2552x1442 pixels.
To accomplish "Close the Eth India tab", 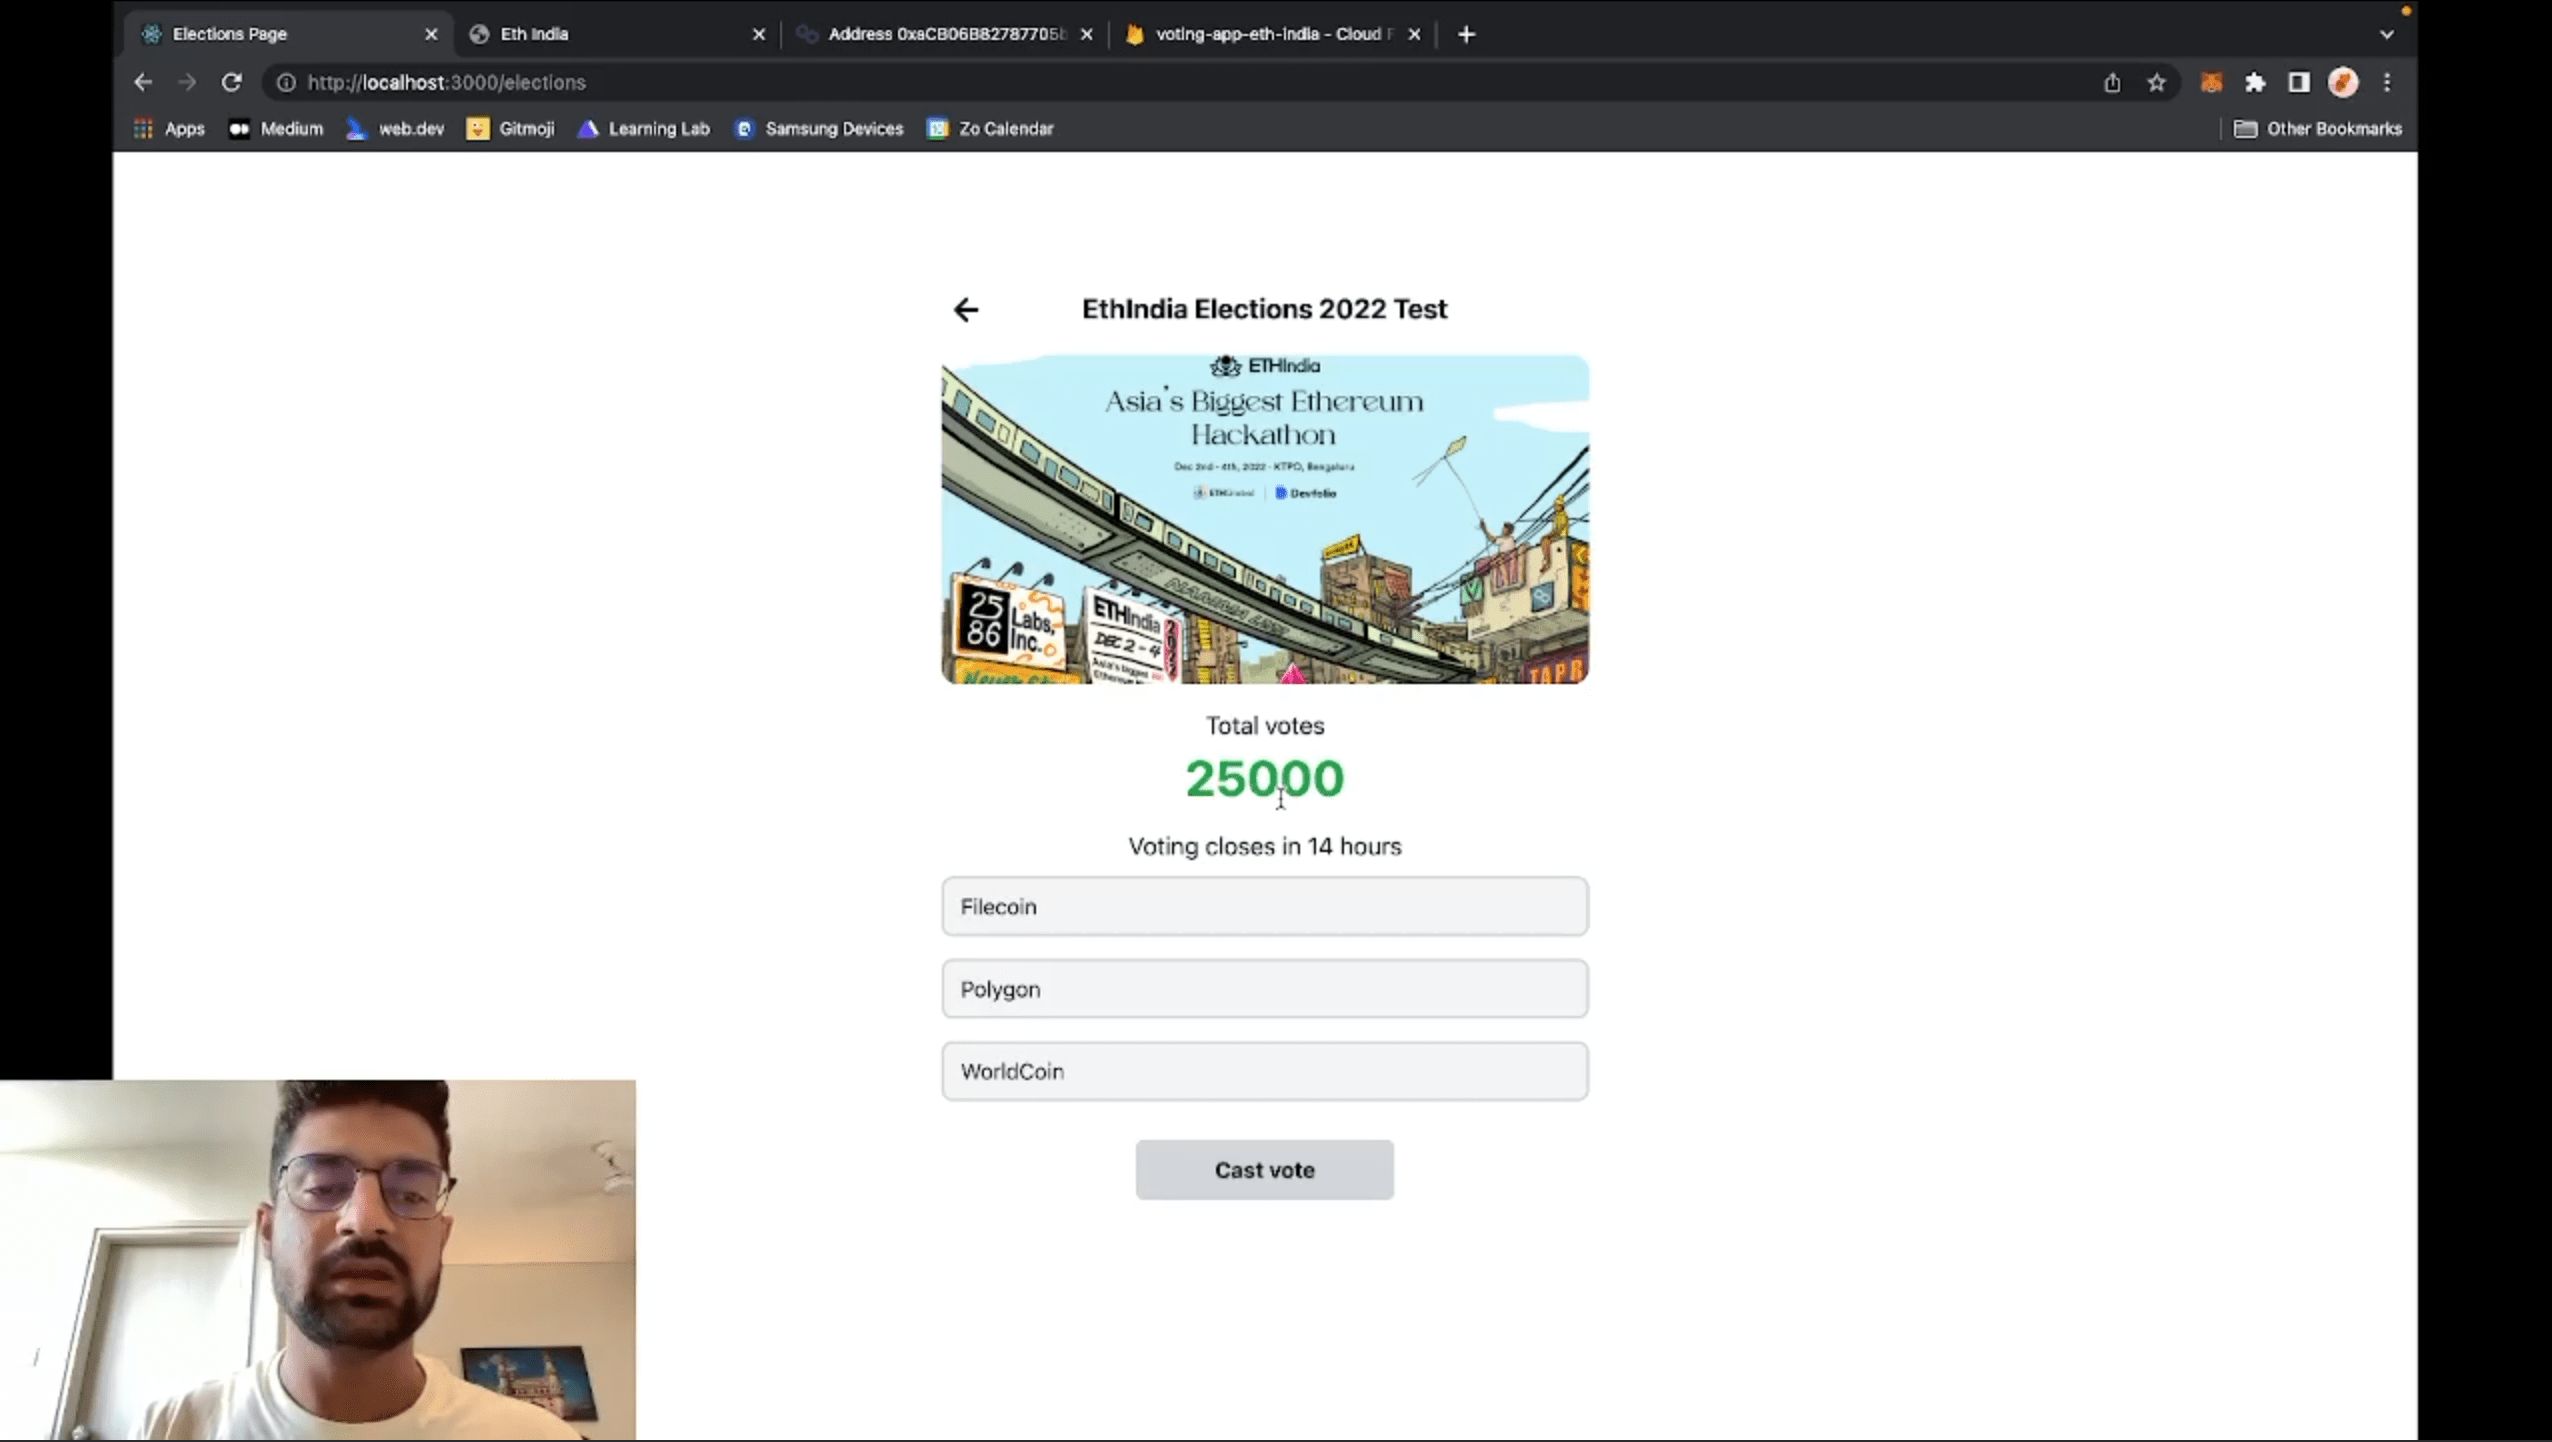I will click(759, 34).
